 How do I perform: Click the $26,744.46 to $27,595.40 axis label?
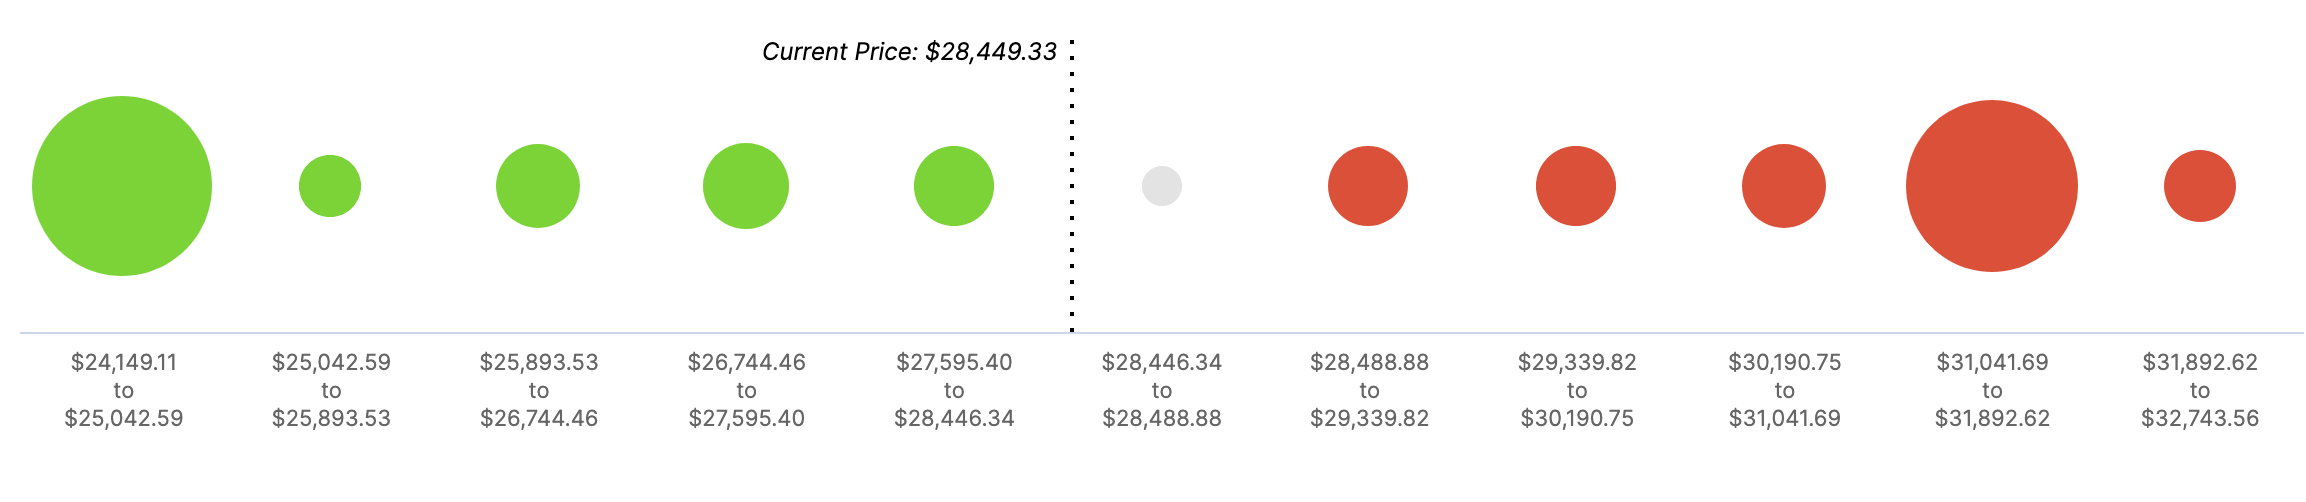click(746, 390)
